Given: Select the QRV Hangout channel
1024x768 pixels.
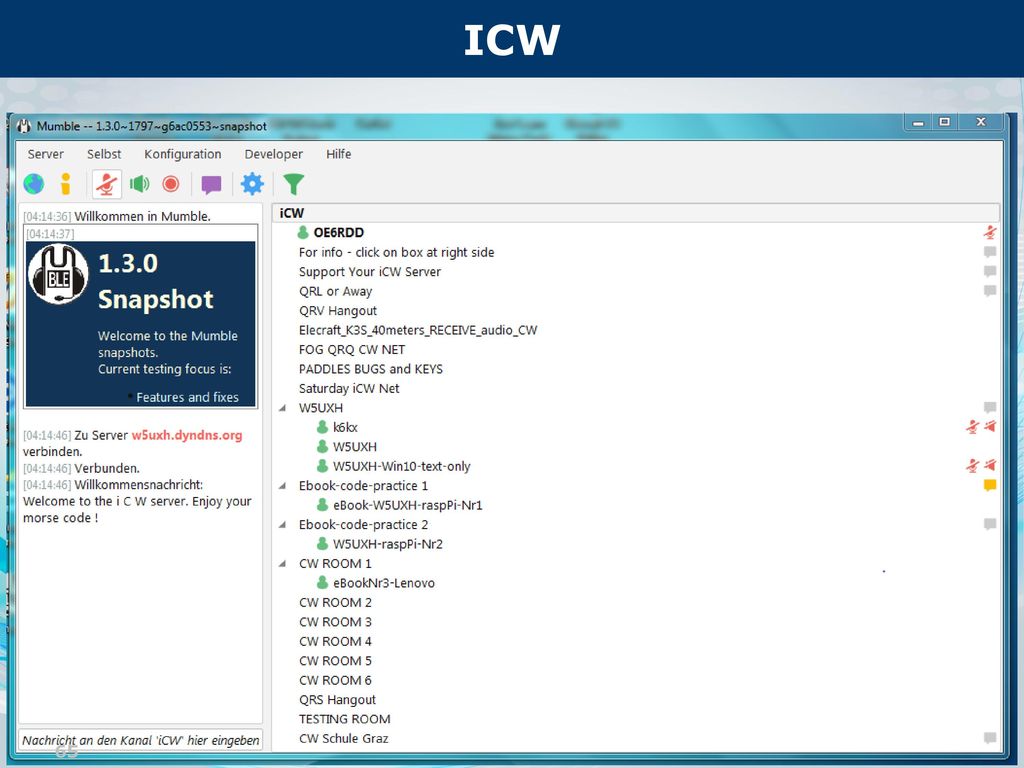Looking at the screenshot, I should click(338, 311).
